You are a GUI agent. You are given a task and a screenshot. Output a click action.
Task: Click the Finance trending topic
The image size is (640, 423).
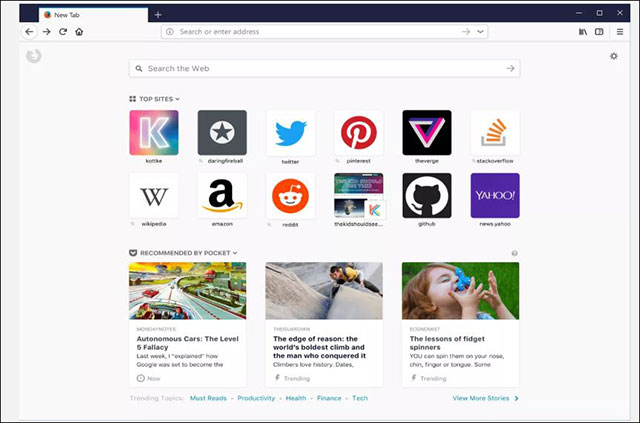tap(329, 398)
